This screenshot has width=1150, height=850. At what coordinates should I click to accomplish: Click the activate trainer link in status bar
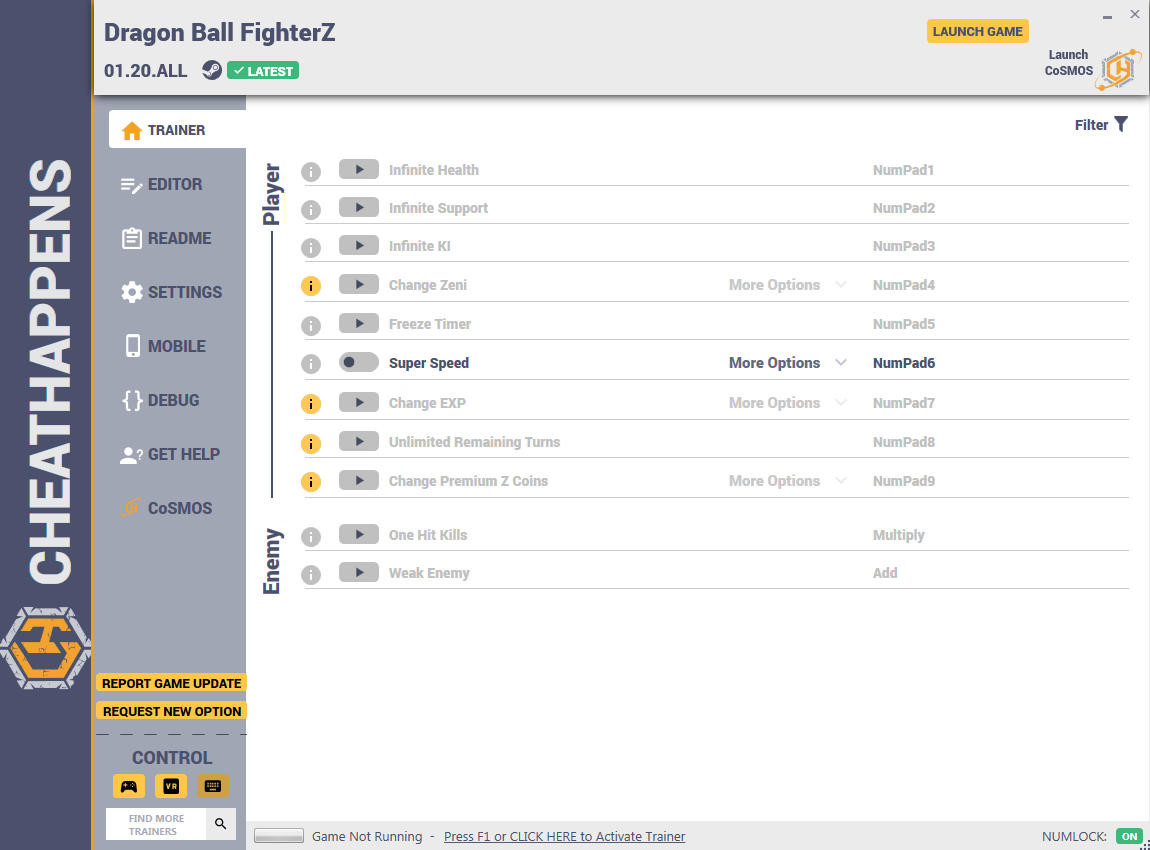tap(564, 836)
